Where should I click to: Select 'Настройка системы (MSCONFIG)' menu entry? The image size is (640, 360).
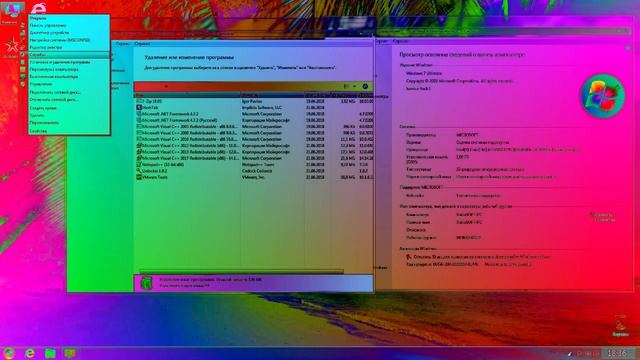(x=69, y=40)
